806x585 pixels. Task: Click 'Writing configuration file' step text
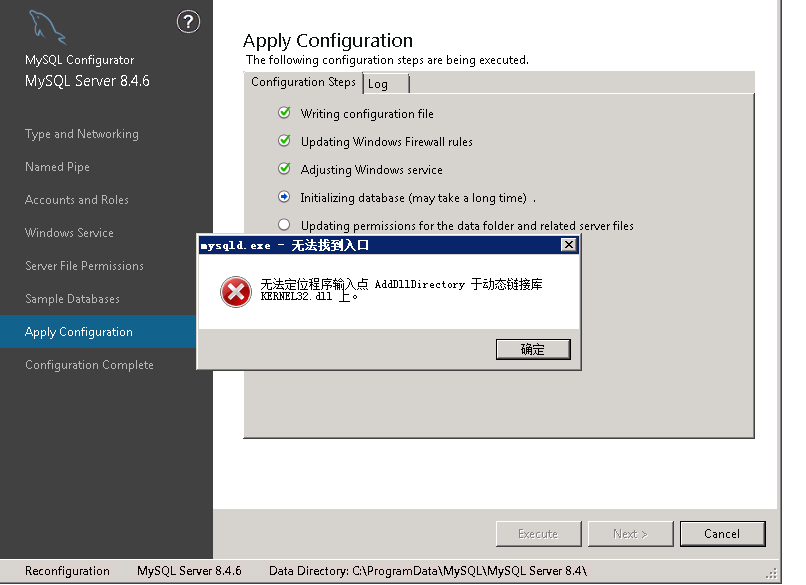click(367, 114)
